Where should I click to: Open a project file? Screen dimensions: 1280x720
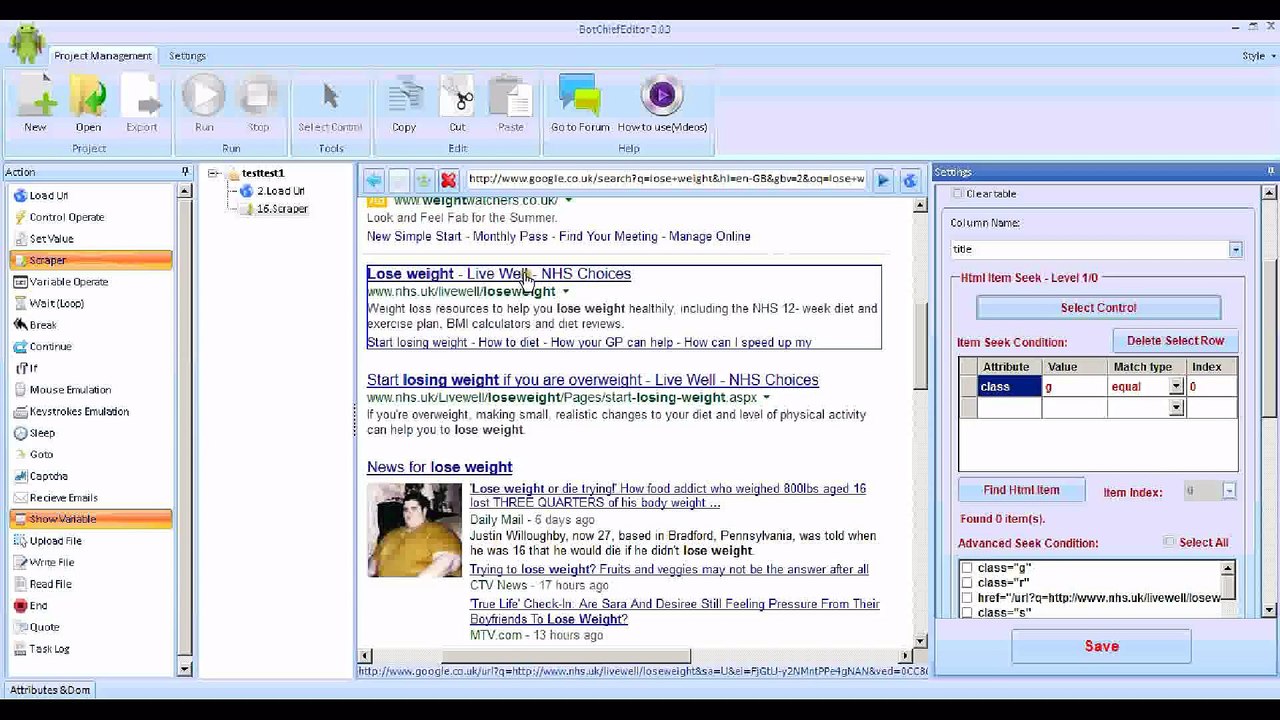(88, 103)
